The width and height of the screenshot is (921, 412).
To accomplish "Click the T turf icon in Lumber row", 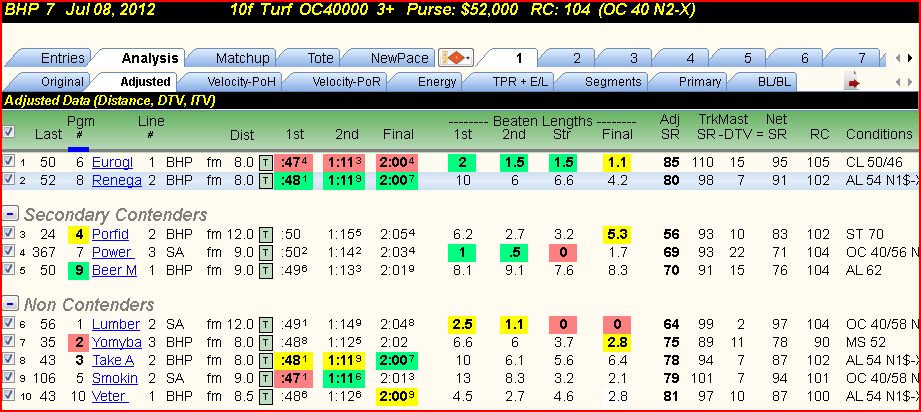I will (x=265, y=324).
